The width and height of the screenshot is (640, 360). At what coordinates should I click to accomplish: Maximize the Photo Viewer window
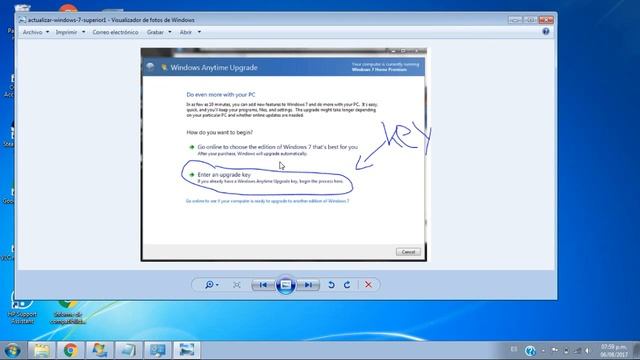pyautogui.click(x=531, y=20)
